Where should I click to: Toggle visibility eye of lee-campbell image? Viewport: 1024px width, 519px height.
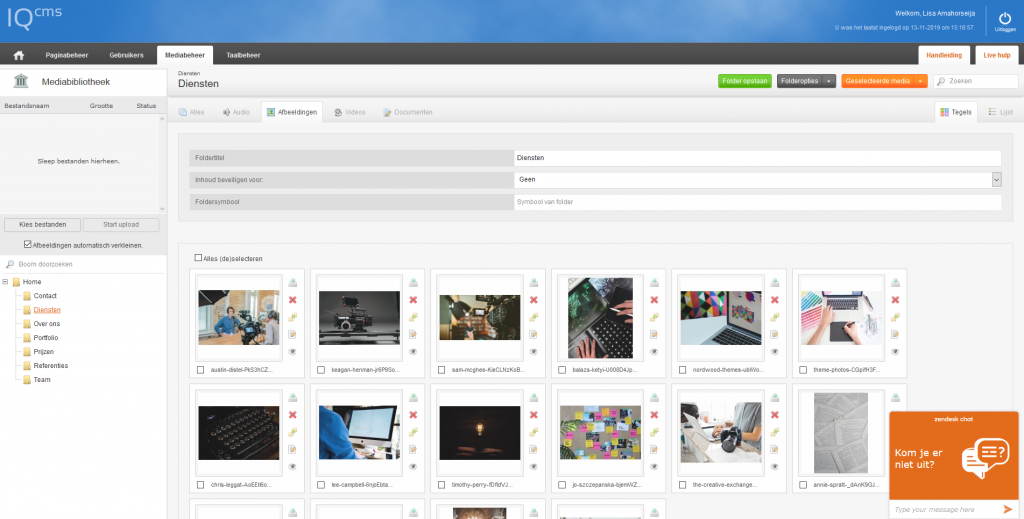(413, 467)
